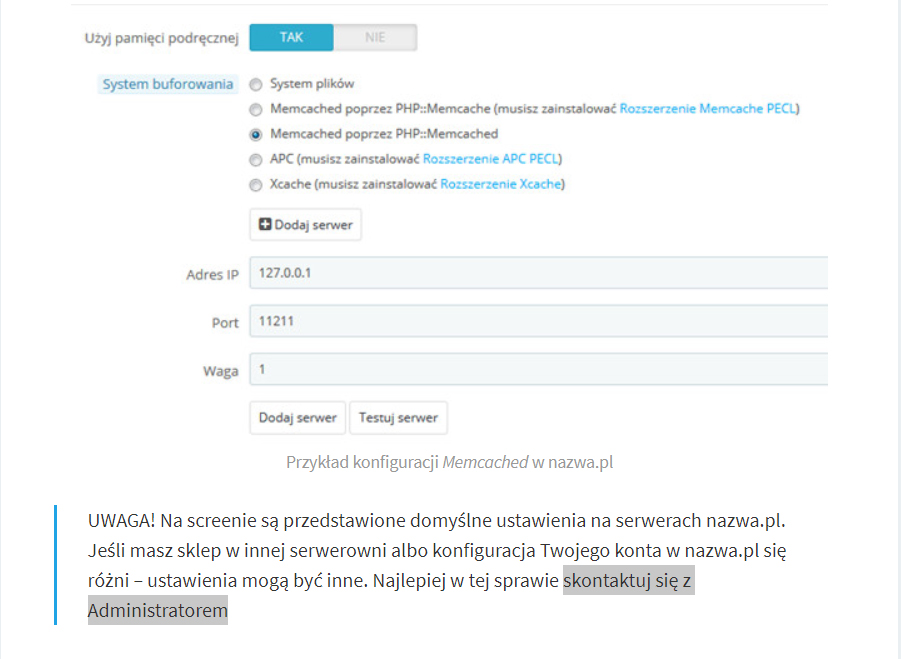Open Rozszerzenie Memcache PECL link
This screenshot has height=659, width=901.
click(x=708, y=109)
